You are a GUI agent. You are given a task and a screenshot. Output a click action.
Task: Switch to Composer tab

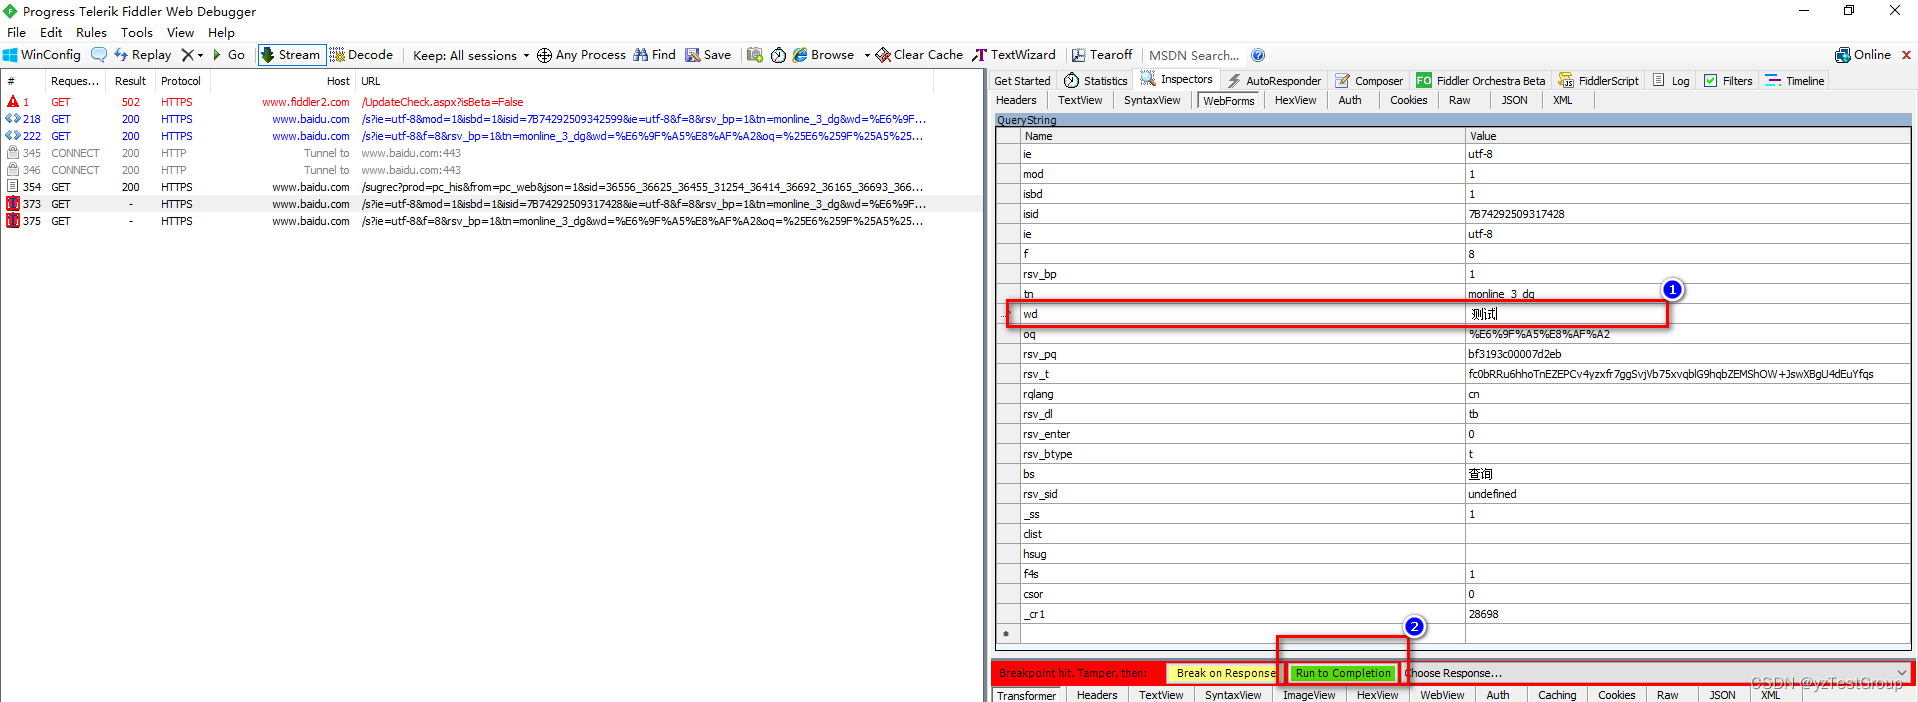pyautogui.click(x=1369, y=81)
